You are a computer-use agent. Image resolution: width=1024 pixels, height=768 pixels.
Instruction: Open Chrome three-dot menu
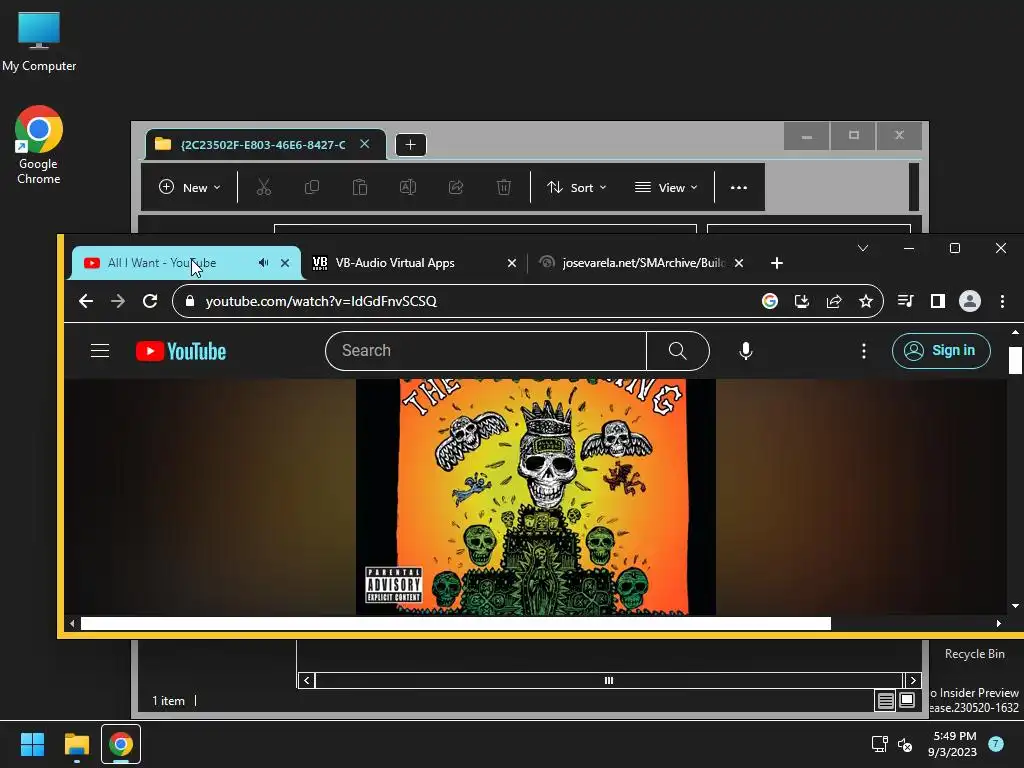tap(1002, 301)
